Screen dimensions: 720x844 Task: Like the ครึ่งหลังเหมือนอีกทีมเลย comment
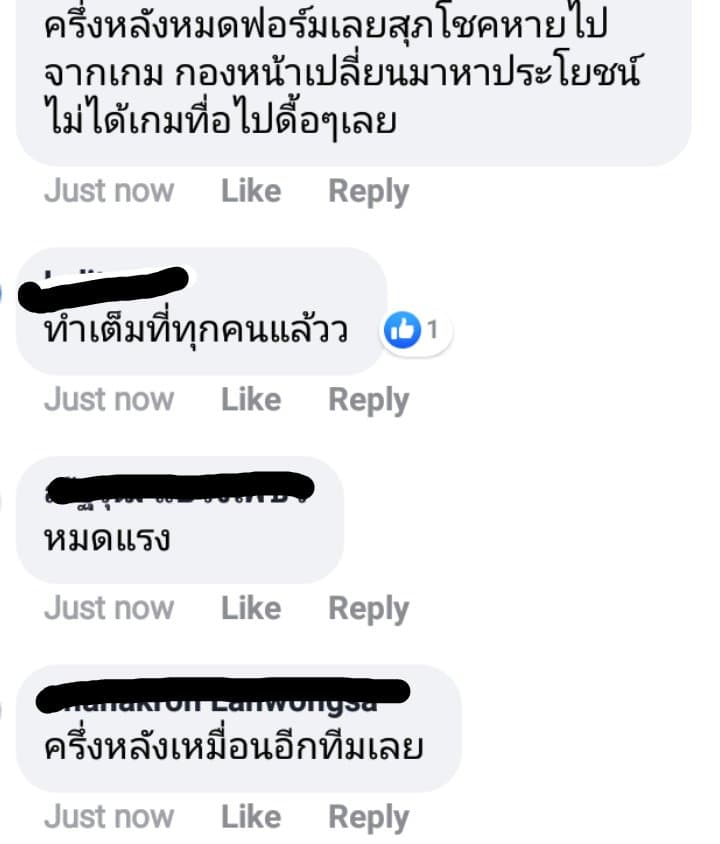pos(251,817)
